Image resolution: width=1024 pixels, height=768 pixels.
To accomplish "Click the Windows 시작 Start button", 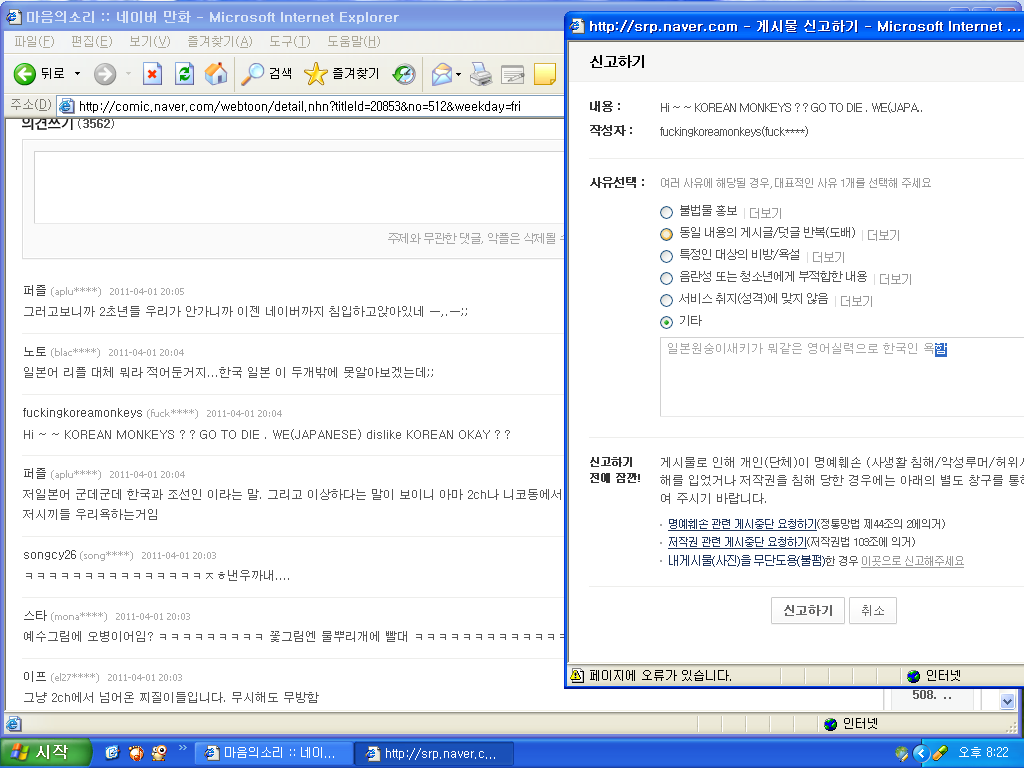I will point(45,753).
